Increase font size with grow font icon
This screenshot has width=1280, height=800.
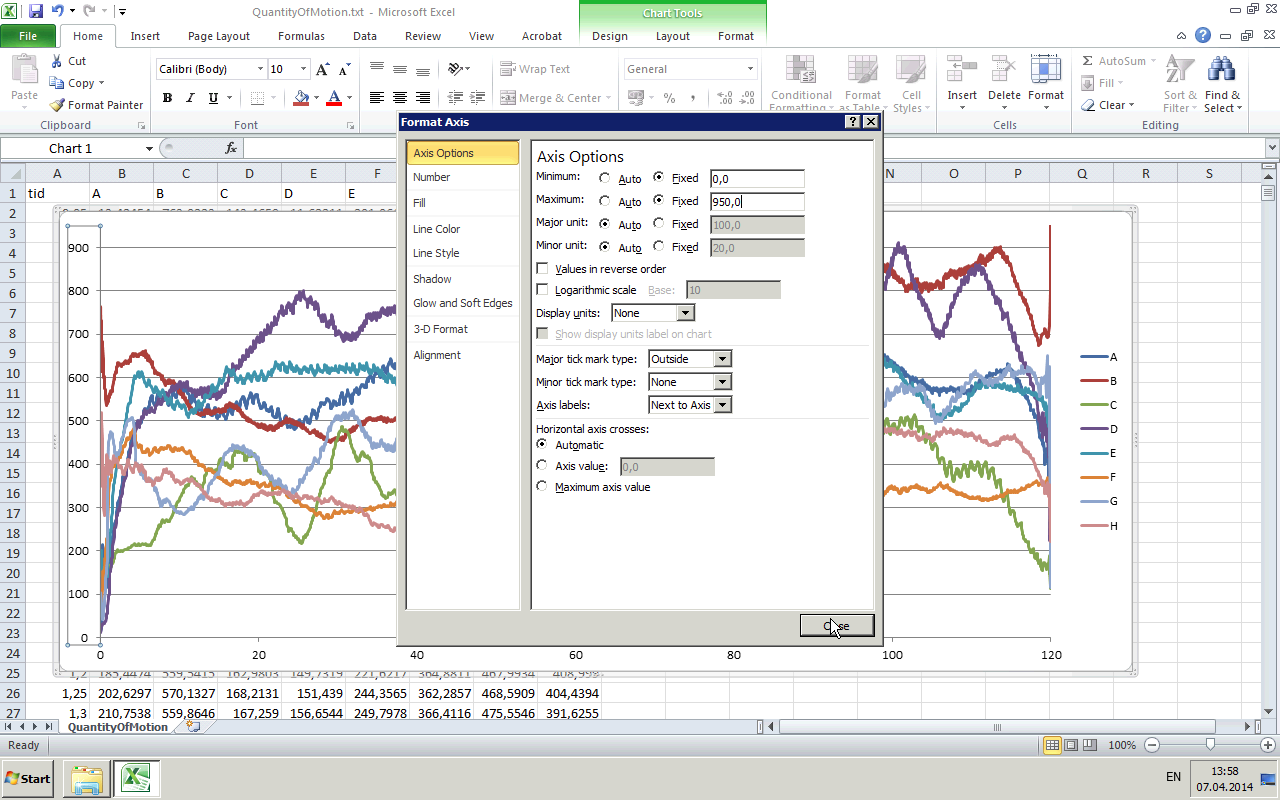(322, 69)
